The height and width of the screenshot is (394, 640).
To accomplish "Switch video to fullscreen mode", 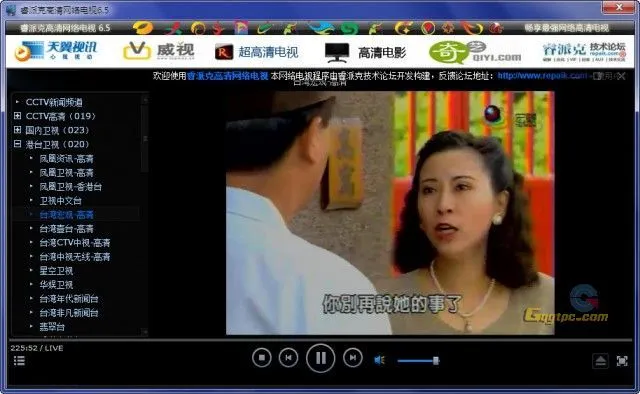I will tap(622, 361).
